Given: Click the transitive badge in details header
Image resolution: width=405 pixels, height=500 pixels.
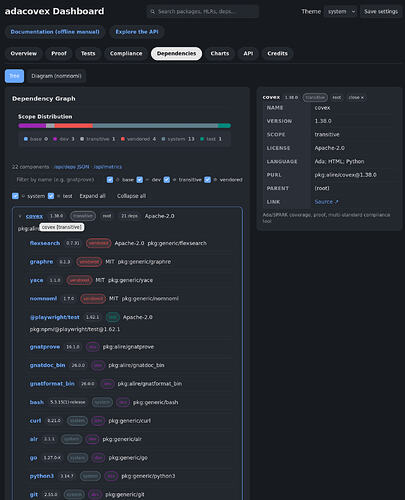Looking at the screenshot, I should pyautogui.click(x=315, y=97).
